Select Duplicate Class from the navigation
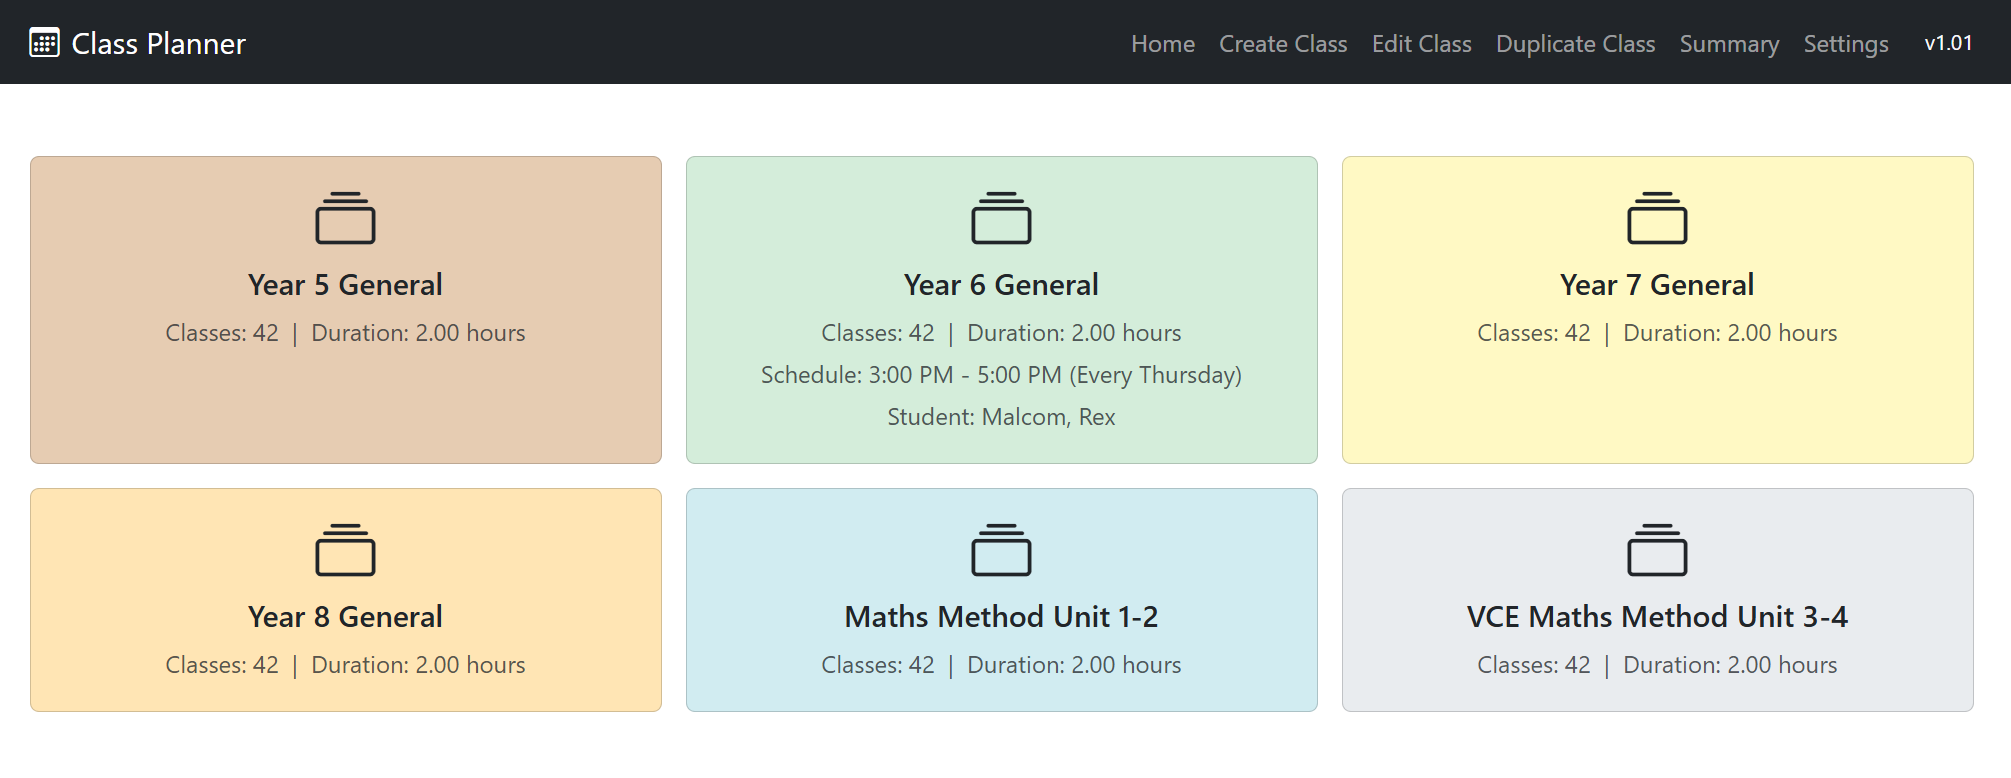2011x778 pixels. point(1575,44)
